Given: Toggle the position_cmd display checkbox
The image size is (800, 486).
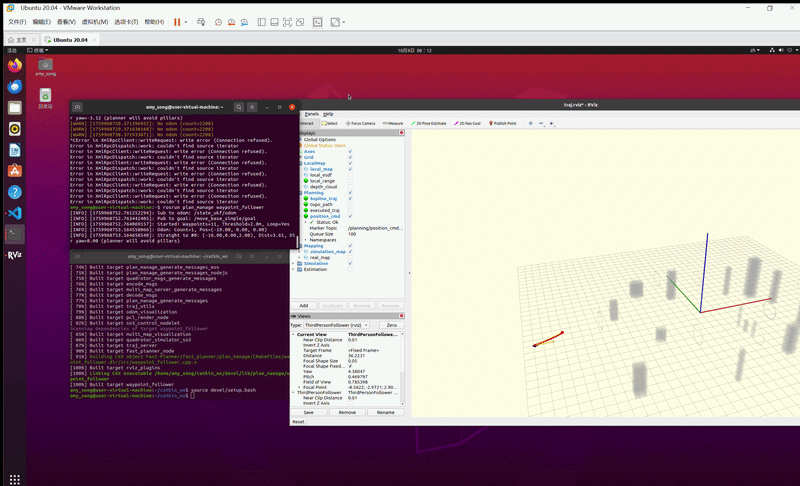Looking at the screenshot, I should tap(350, 216).
